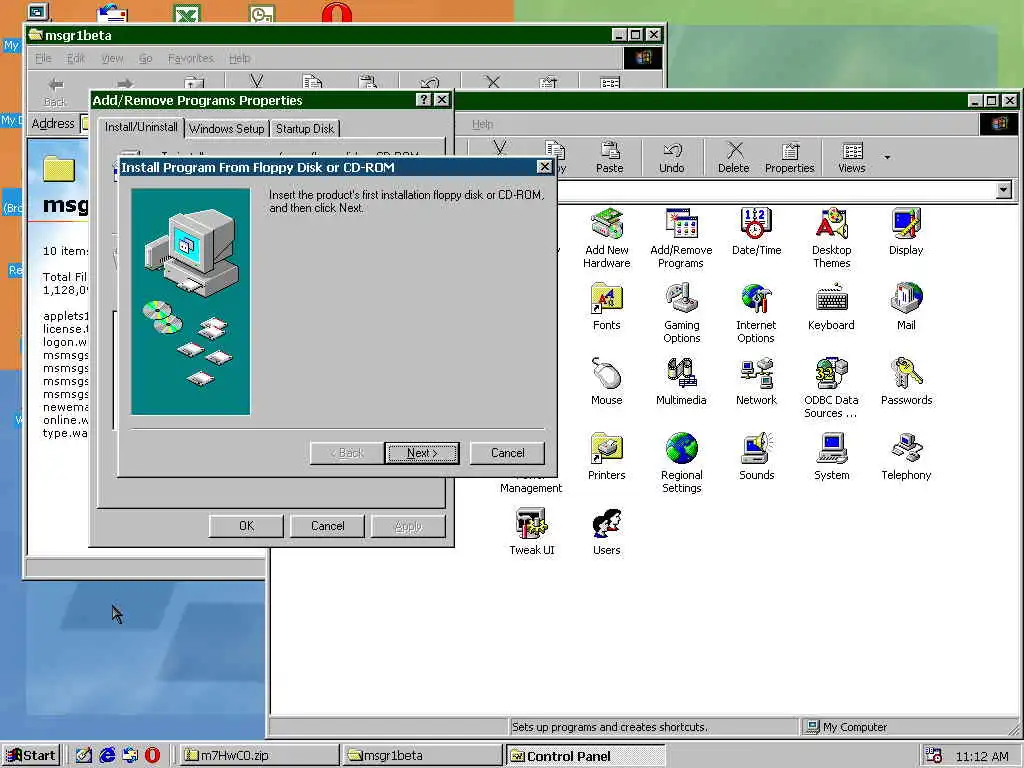Image resolution: width=1024 pixels, height=768 pixels.
Task: Open the Date/Time applet
Action: [756, 231]
